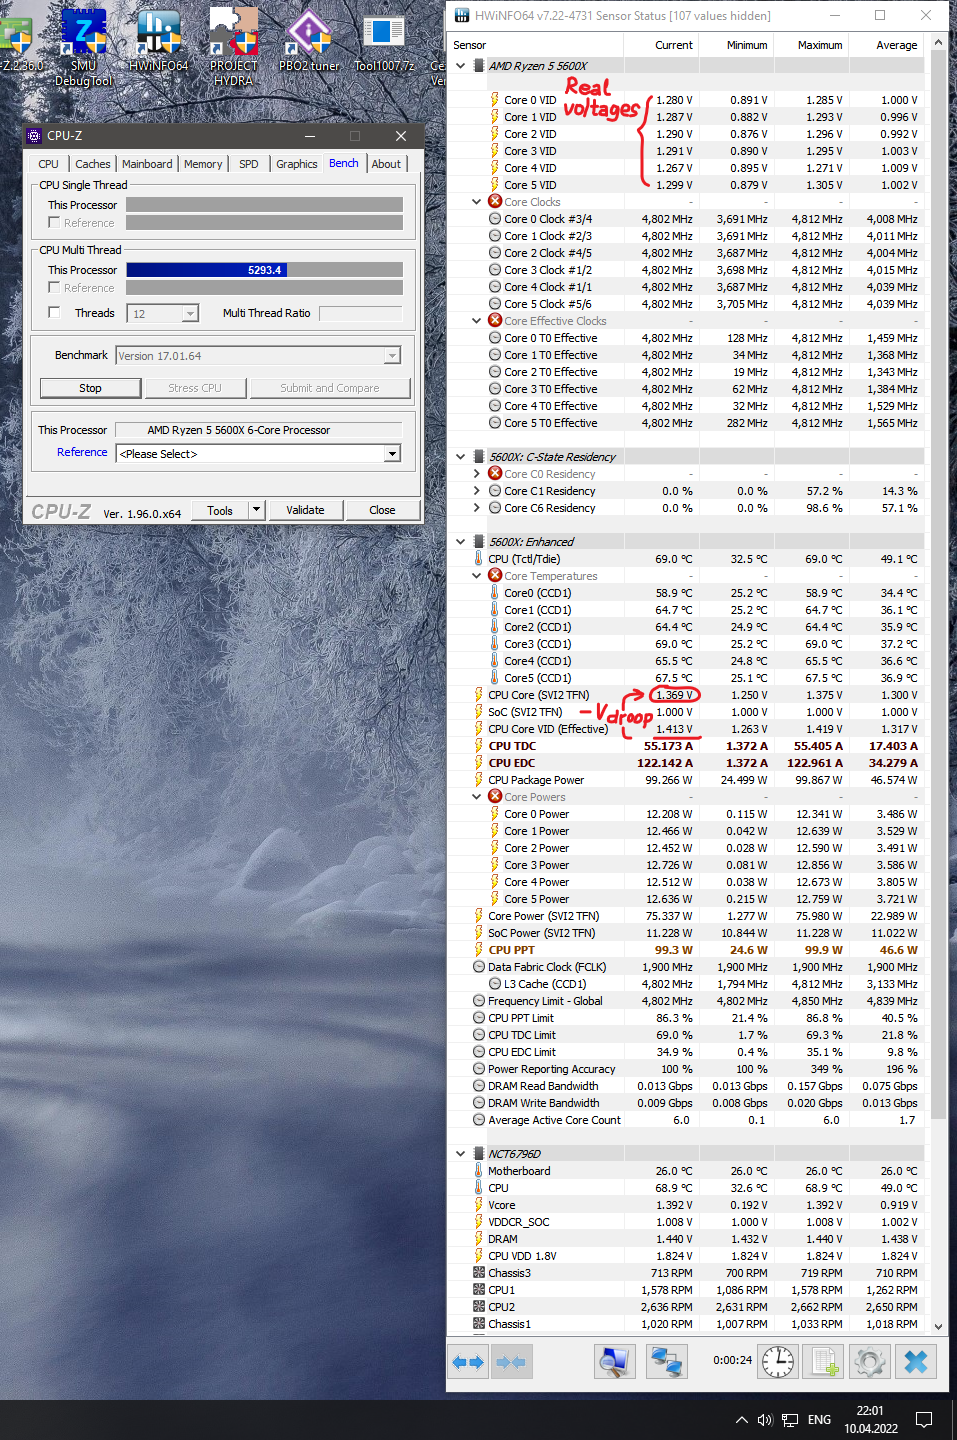Switch to the Memory tab
Viewport: 957px width, 1440px height.
(x=203, y=164)
